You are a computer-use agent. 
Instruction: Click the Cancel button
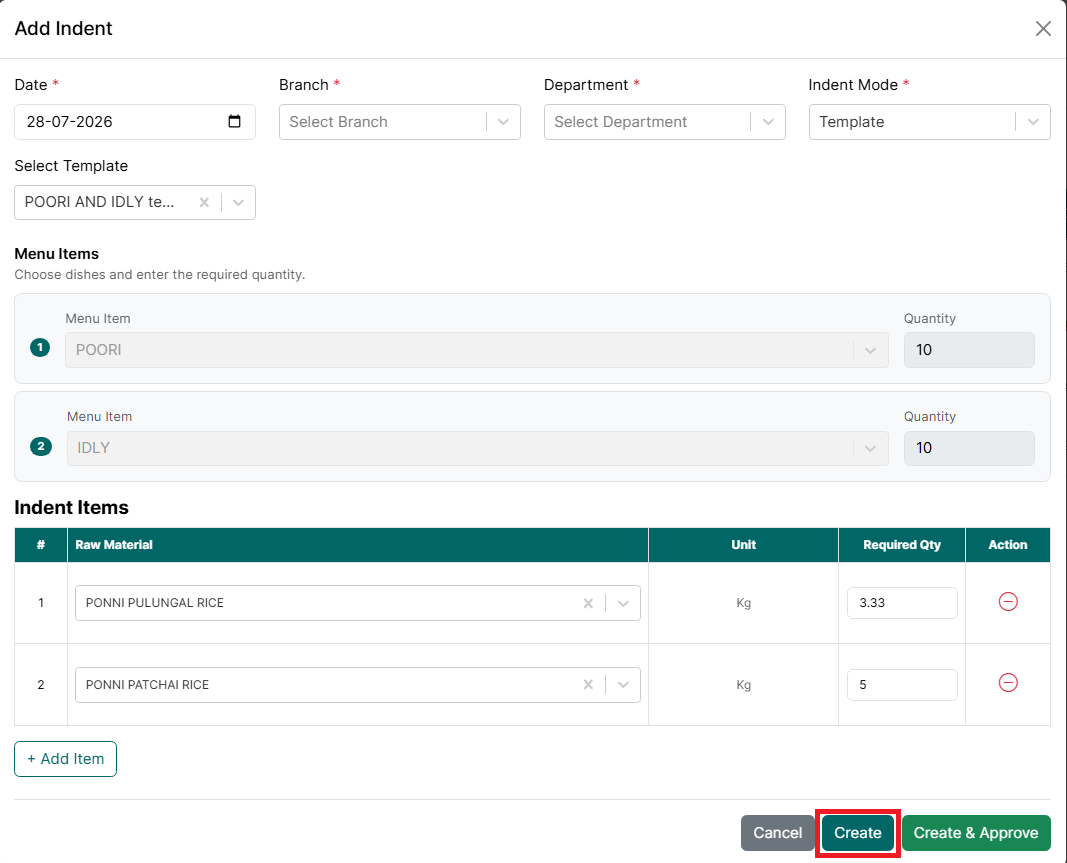click(x=777, y=833)
